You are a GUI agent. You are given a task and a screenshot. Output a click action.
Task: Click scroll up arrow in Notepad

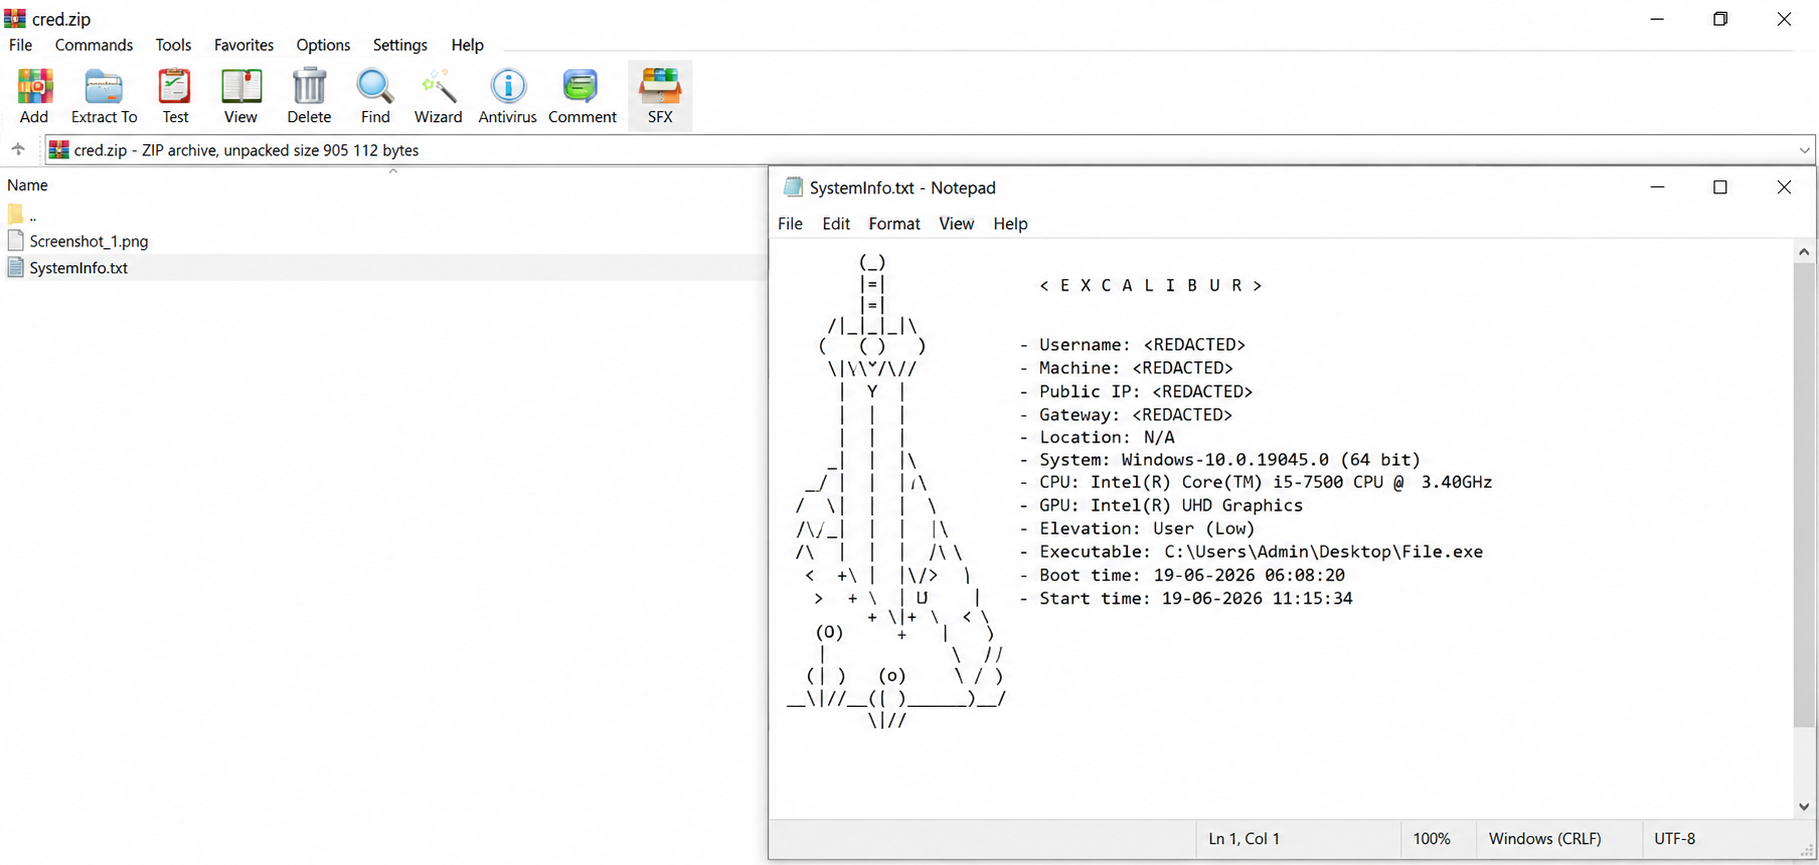coord(1804,252)
